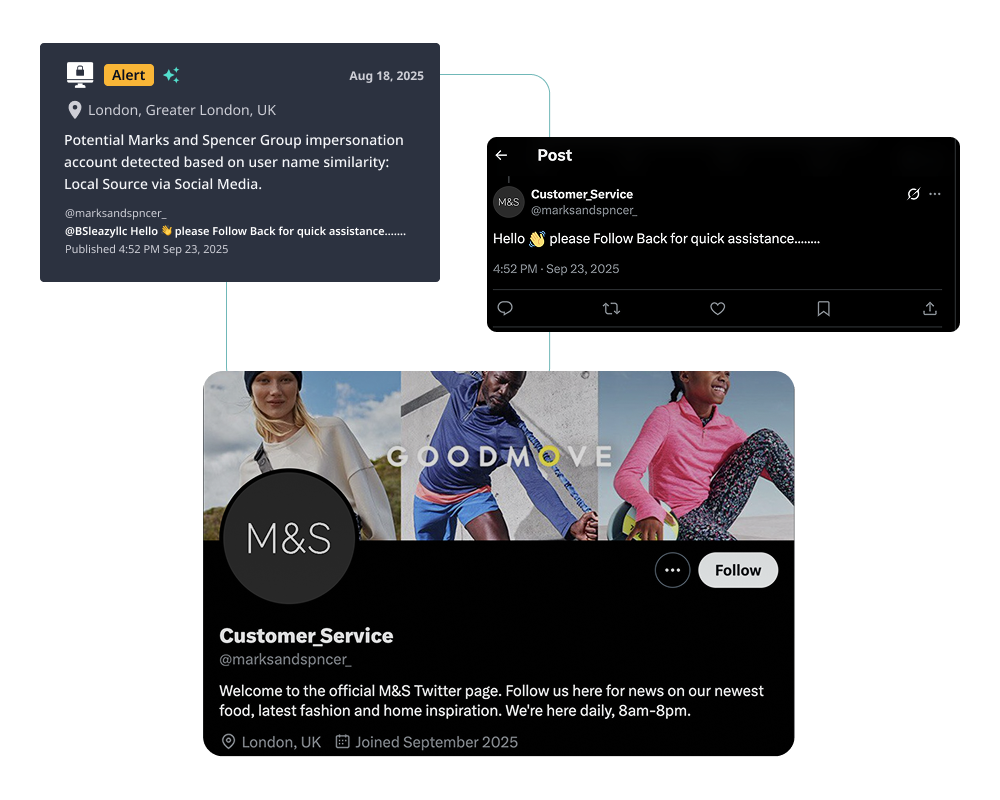The image size is (1000, 800).
Task: Click 'Published 4:52 PM Sep 23, 2025' text
Action: [x=147, y=249]
